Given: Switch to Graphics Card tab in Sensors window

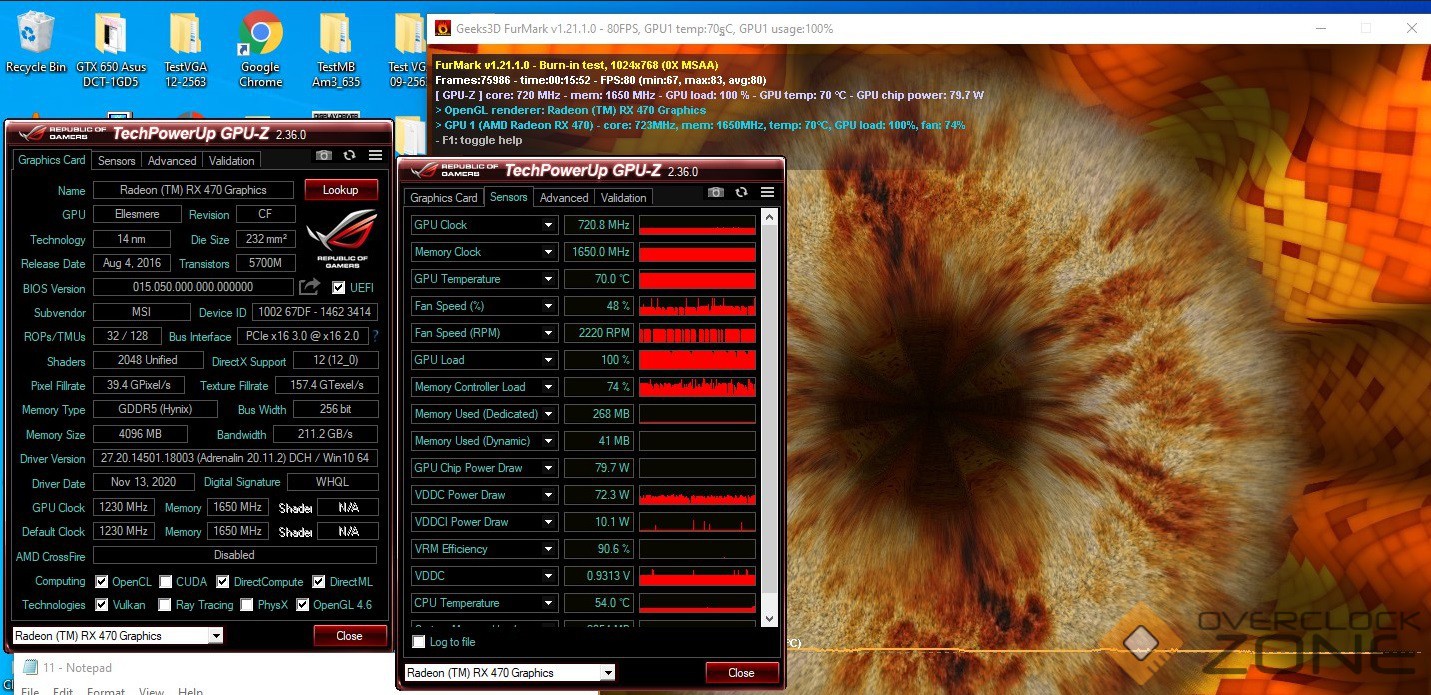Looking at the screenshot, I should pos(444,198).
